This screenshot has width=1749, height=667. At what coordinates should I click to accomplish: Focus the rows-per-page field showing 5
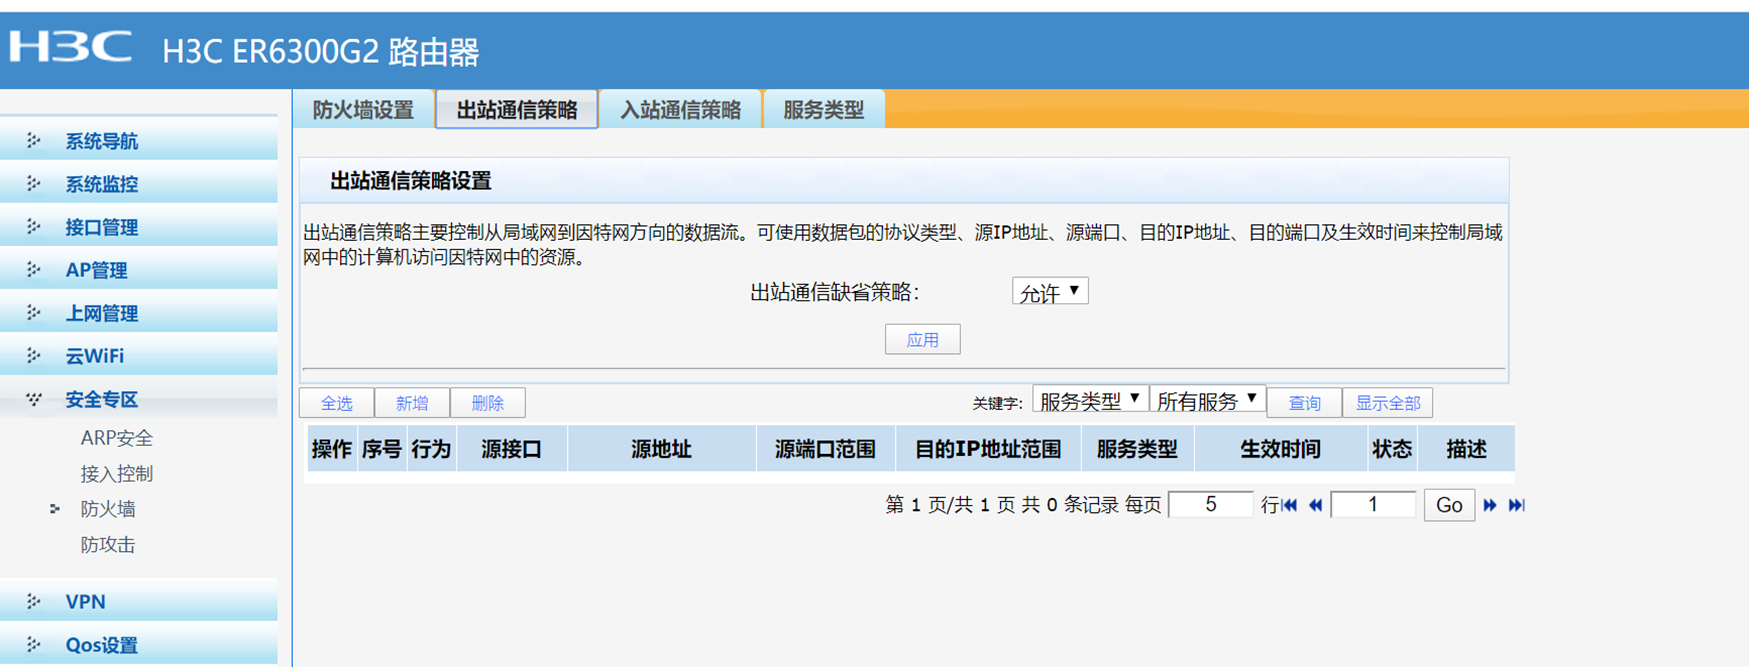(x=1210, y=504)
